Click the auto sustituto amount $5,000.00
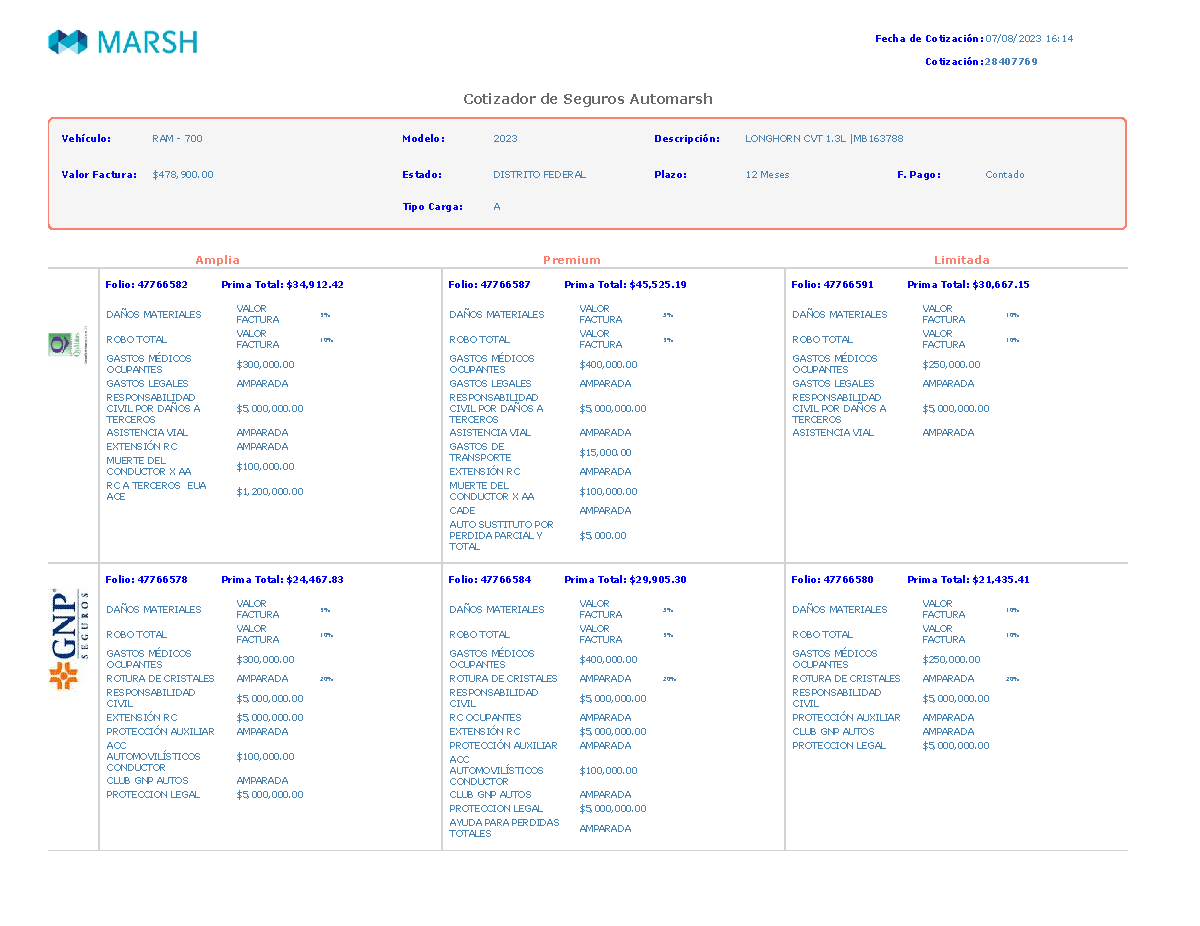The image size is (1200, 926). [x=603, y=536]
